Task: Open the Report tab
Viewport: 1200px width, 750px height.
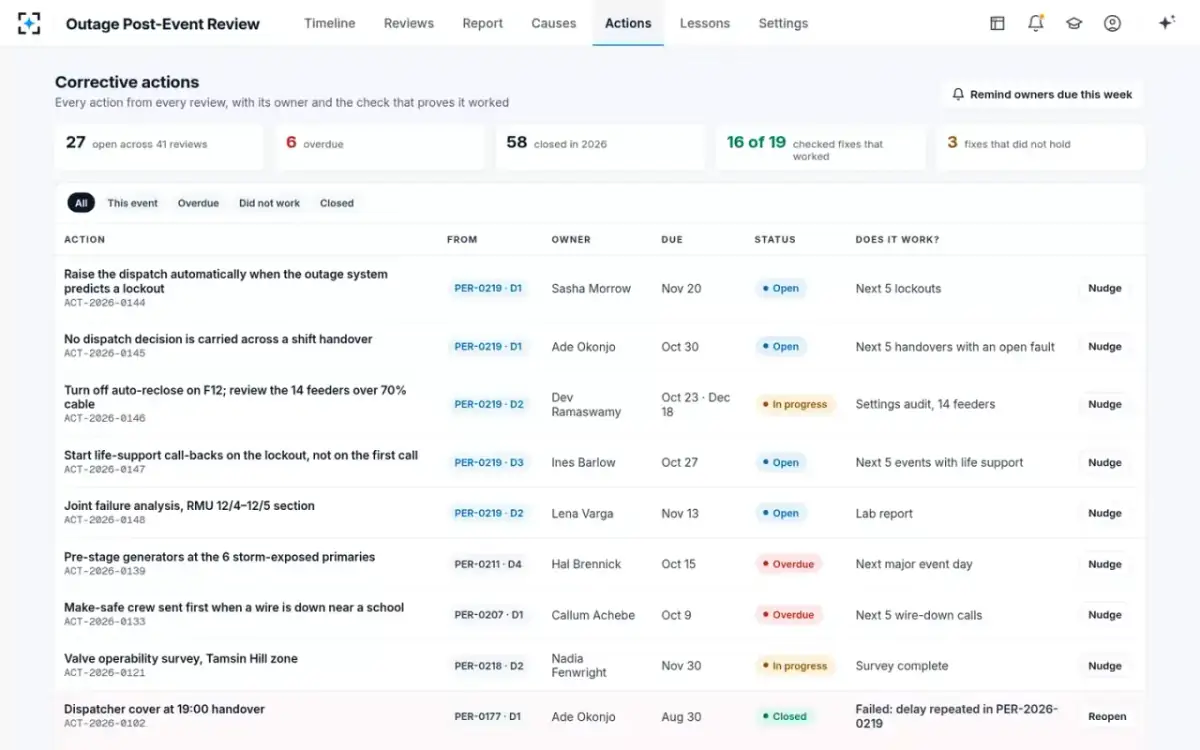Action: tap(483, 23)
